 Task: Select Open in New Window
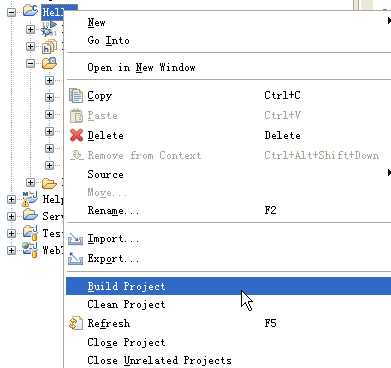point(228,67)
